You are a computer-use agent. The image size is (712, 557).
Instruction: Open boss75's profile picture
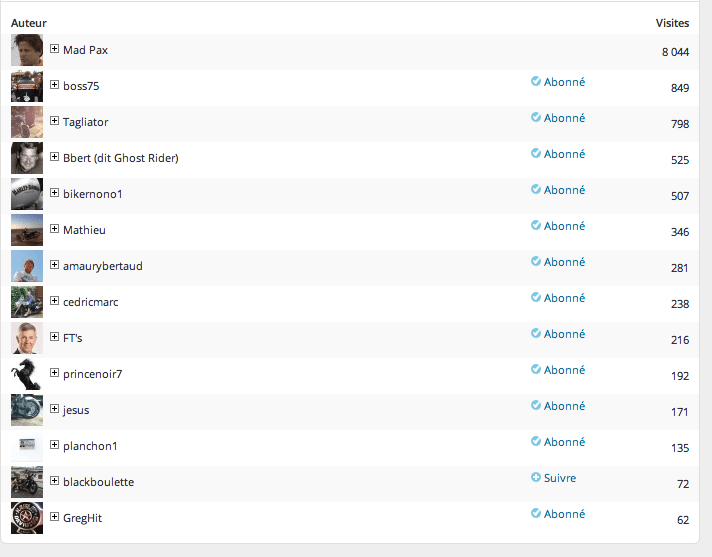pyautogui.click(x=27, y=86)
